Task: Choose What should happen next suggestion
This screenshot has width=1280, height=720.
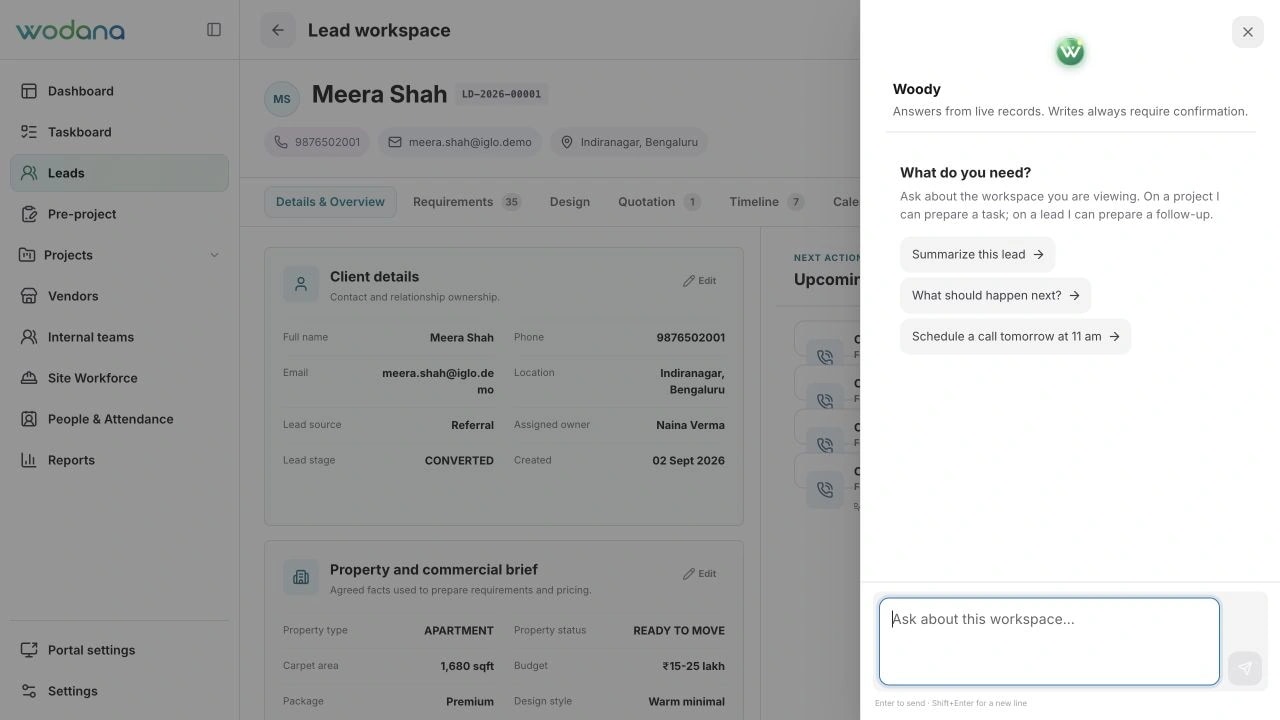Action: tap(996, 295)
